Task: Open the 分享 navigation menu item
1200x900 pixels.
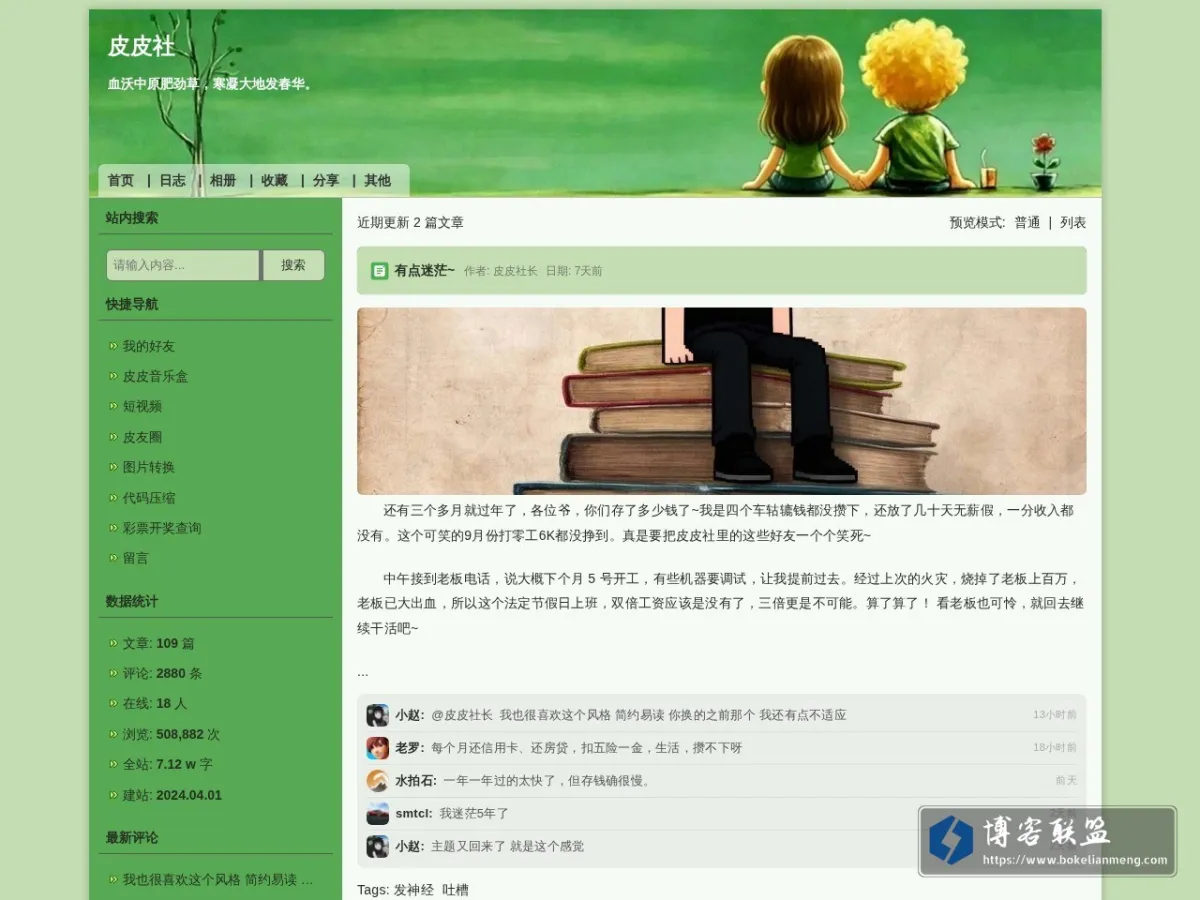Action: click(326, 180)
